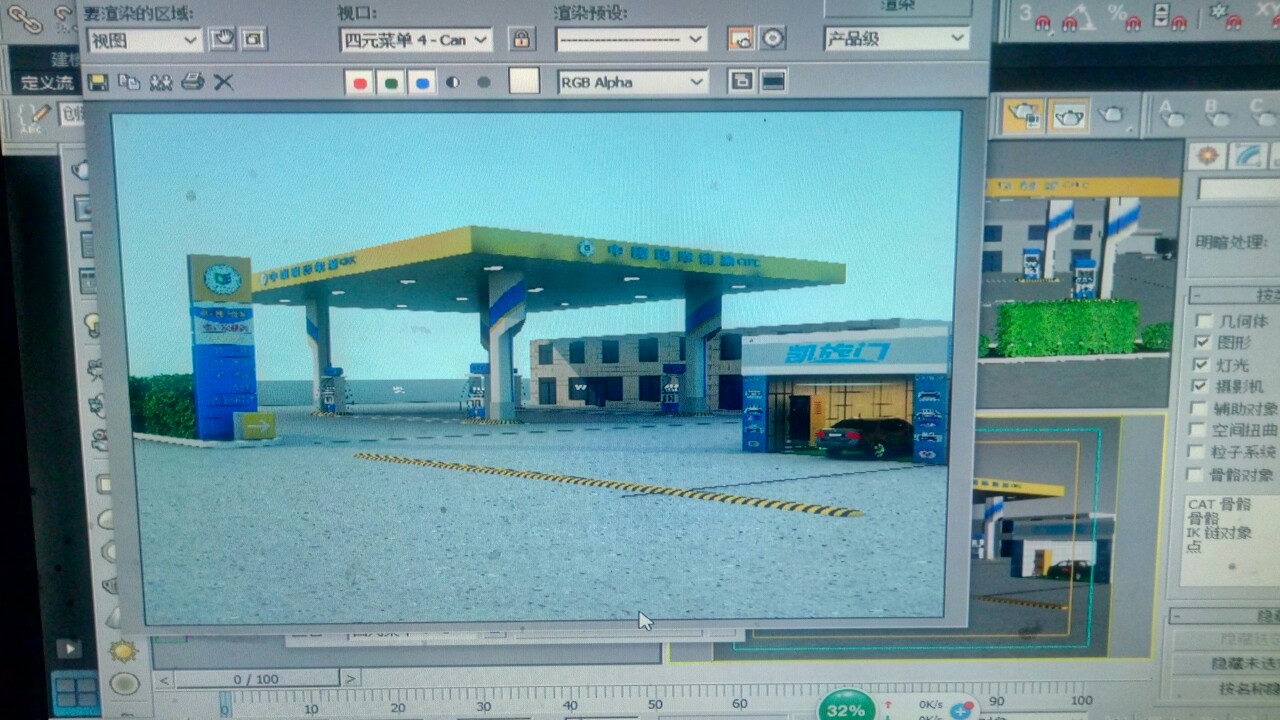Click the 渲染 render button
This screenshot has height=720, width=1280.
pos(897,6)
